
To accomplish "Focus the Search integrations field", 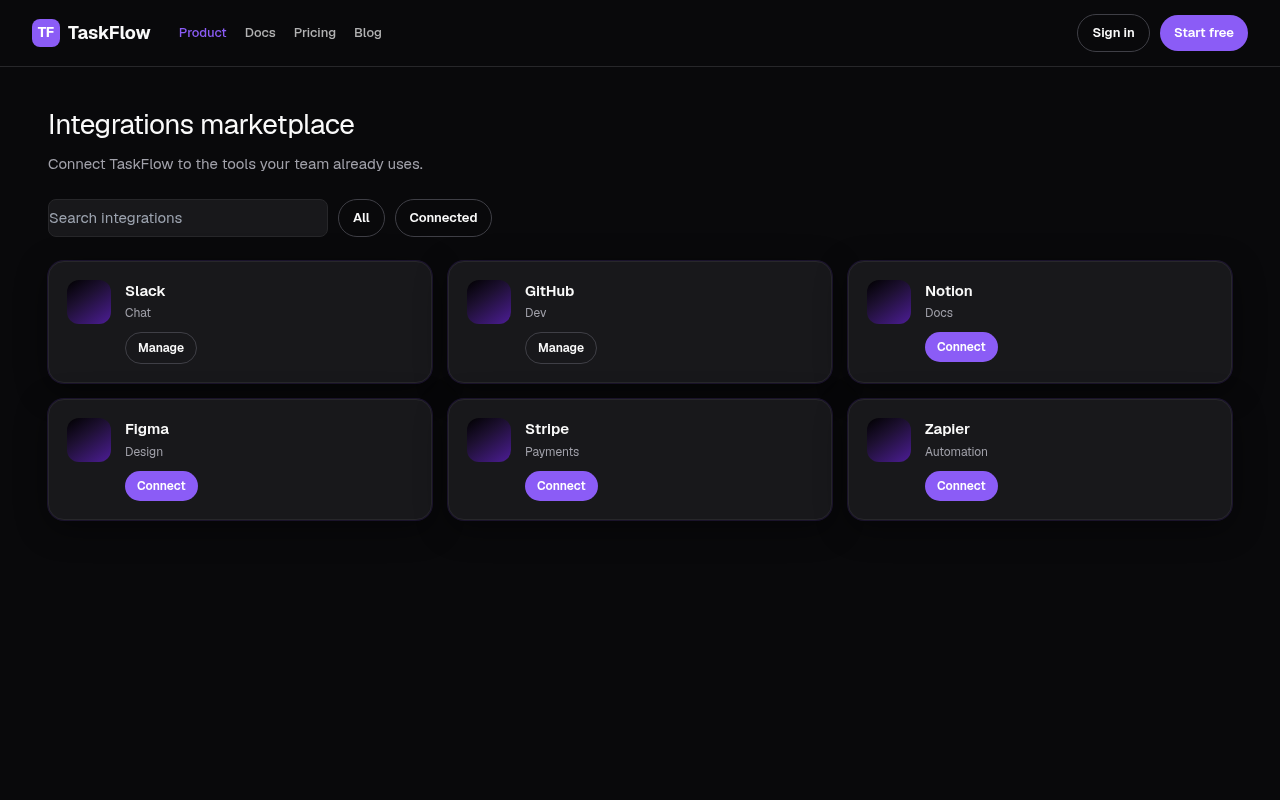I will pos(188,218).
